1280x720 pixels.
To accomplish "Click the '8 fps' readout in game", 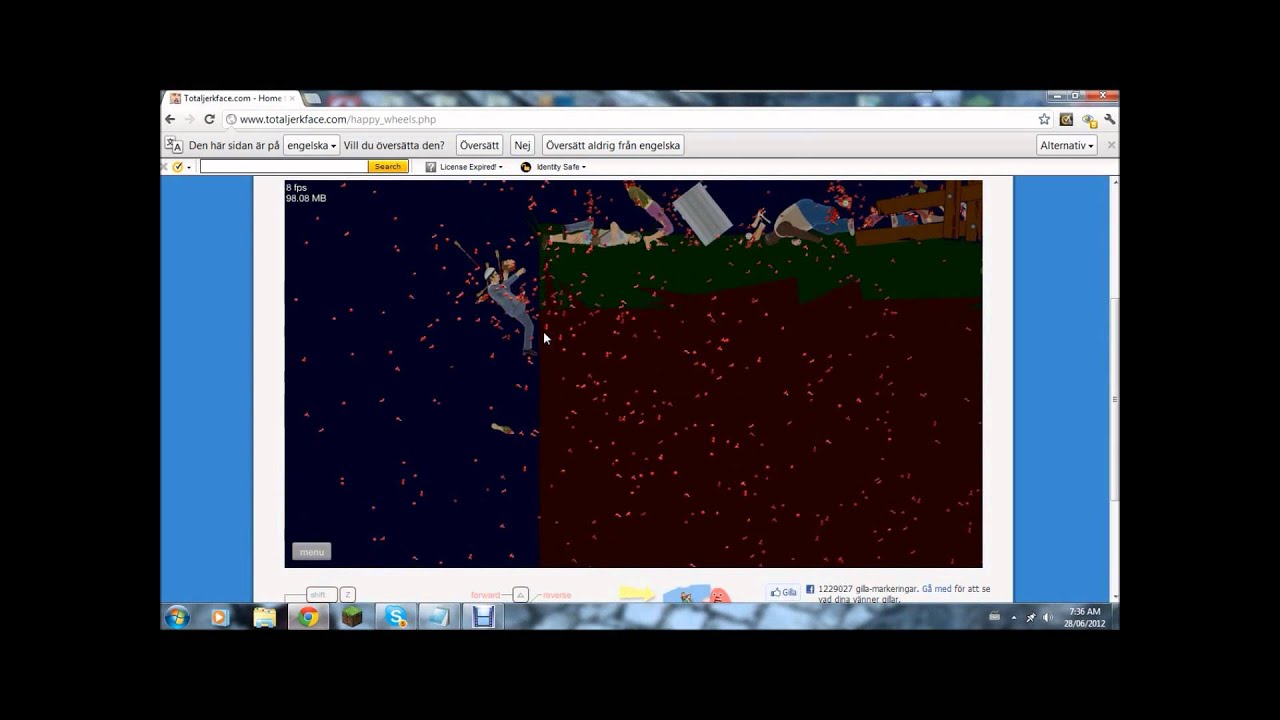I will tap(296, 188).
